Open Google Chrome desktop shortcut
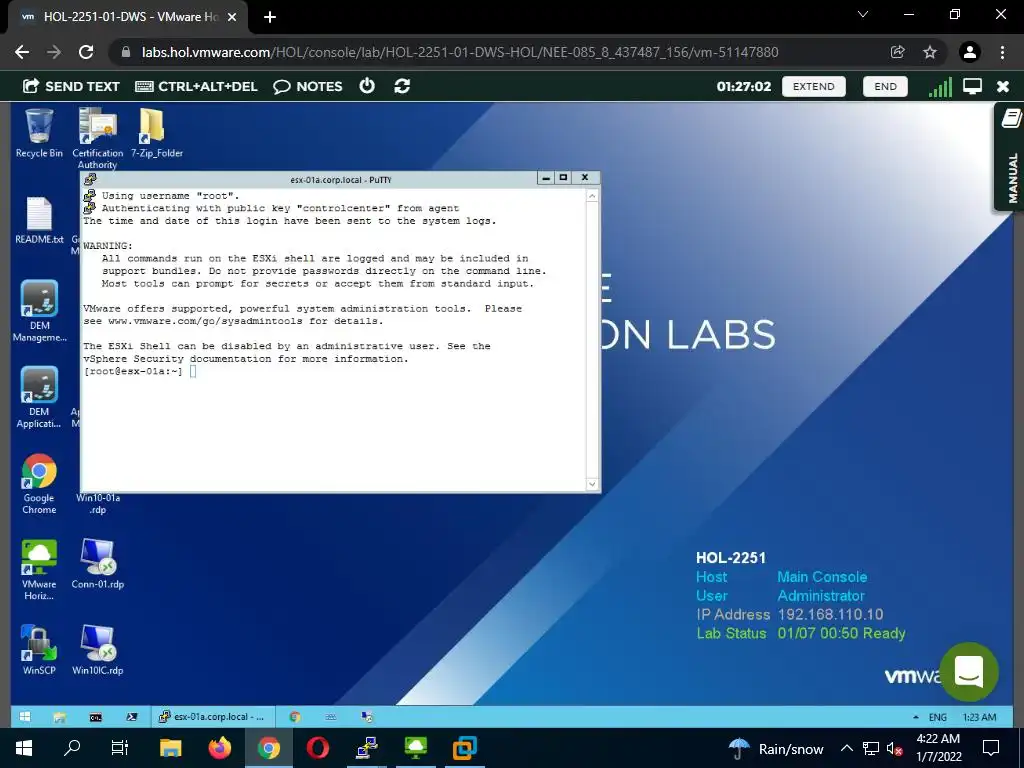 39,484
